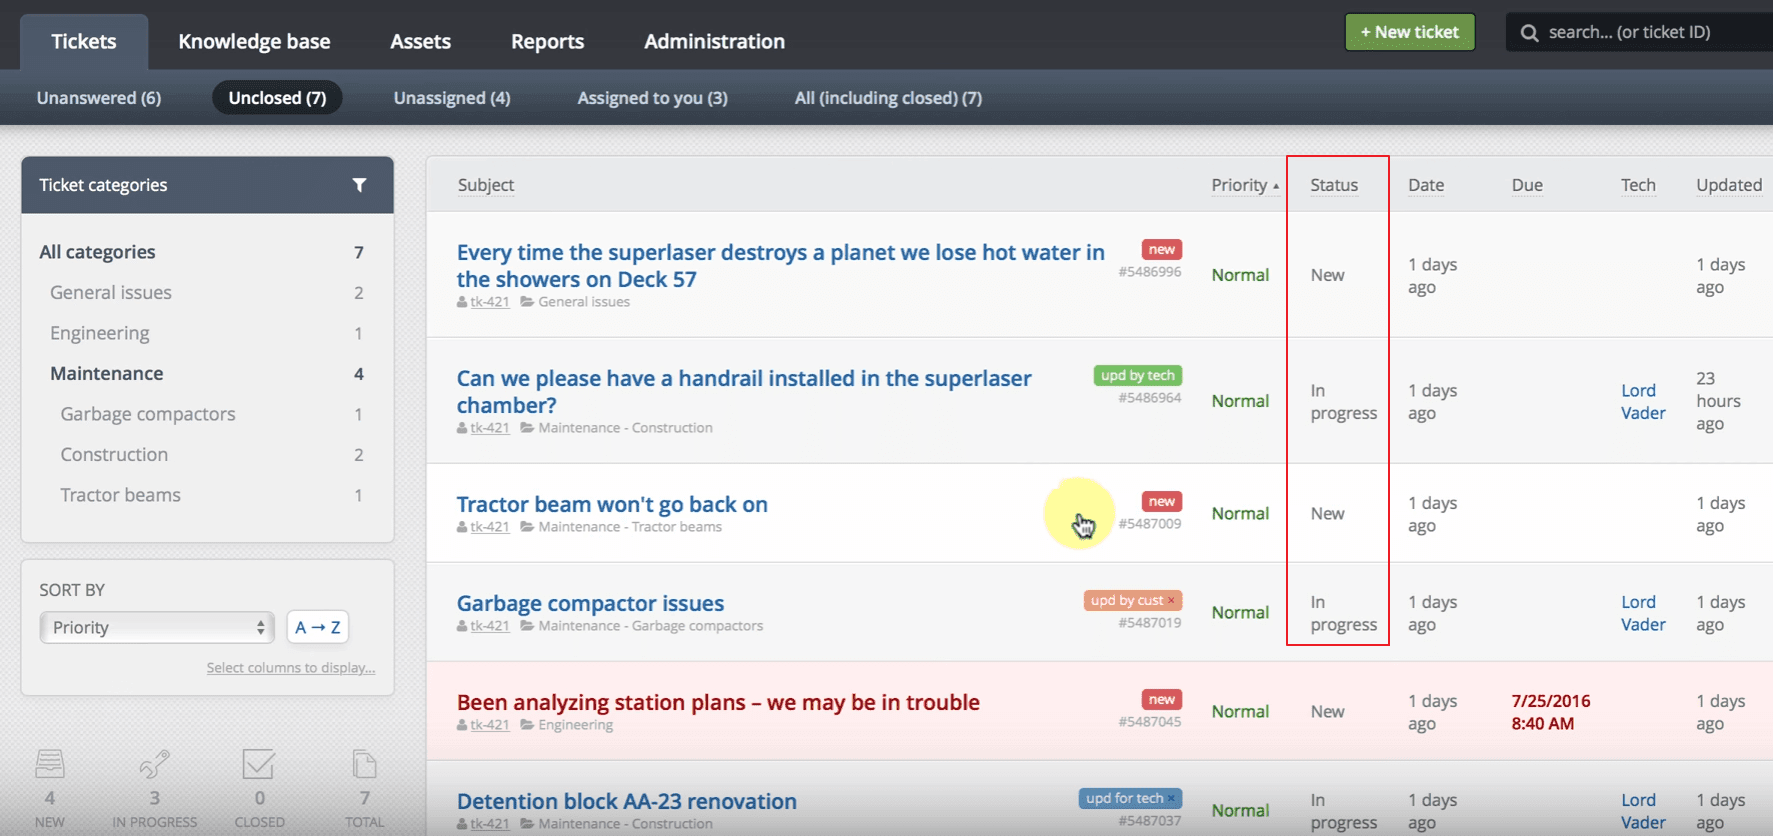Click the filter funnel icon in Ticket categories
The image size is (1773, 836).
359,185
